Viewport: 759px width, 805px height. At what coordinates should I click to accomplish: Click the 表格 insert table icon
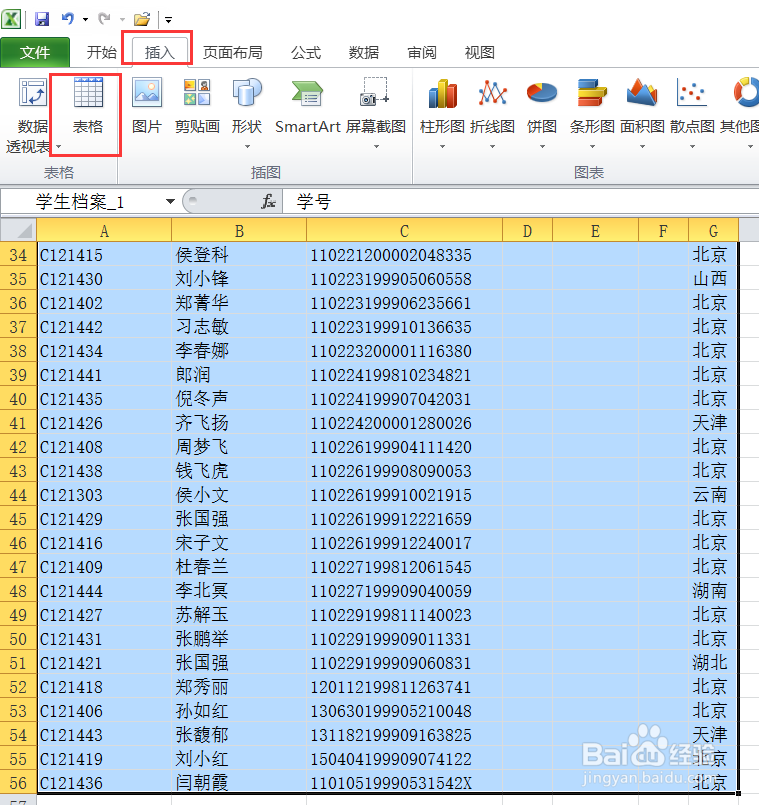point(88,92)
